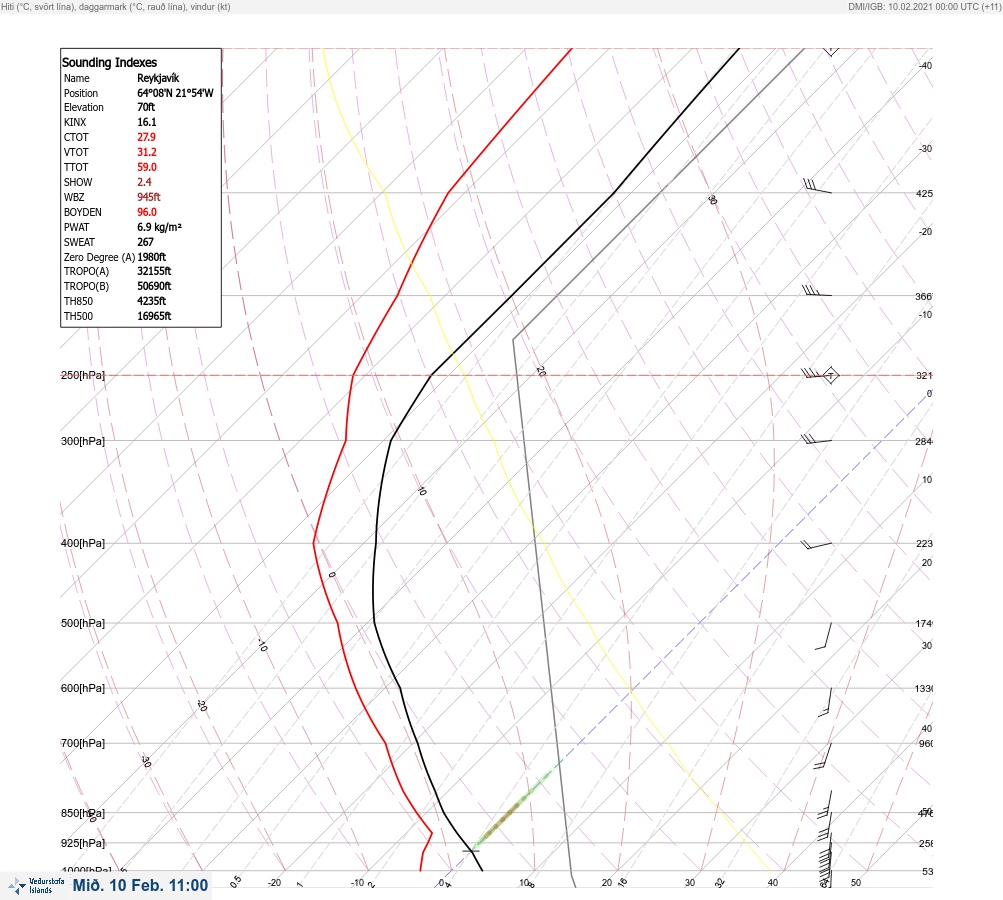
Task: Select the SWEAT value 267
Action: click(x=145, y=242)
